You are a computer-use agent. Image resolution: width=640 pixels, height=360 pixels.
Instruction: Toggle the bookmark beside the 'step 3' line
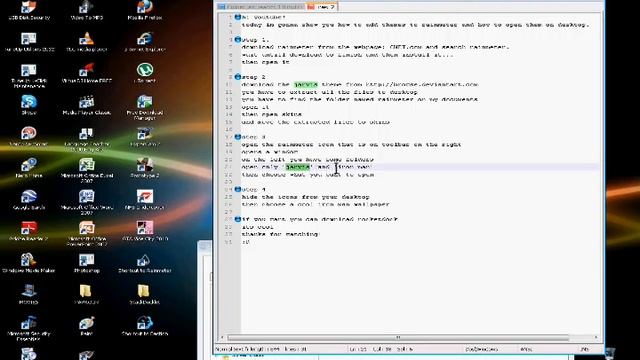(x=238, y=137)
